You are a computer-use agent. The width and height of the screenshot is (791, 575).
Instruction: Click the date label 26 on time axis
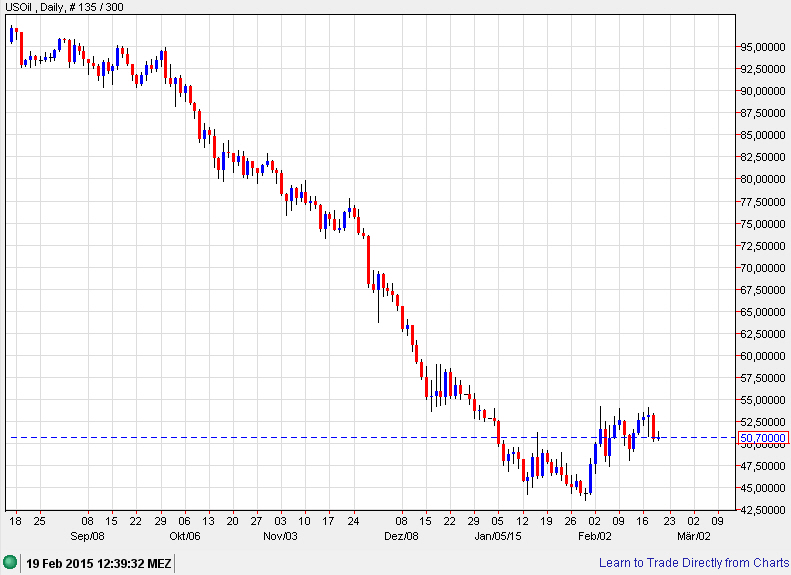pos(570,521)
